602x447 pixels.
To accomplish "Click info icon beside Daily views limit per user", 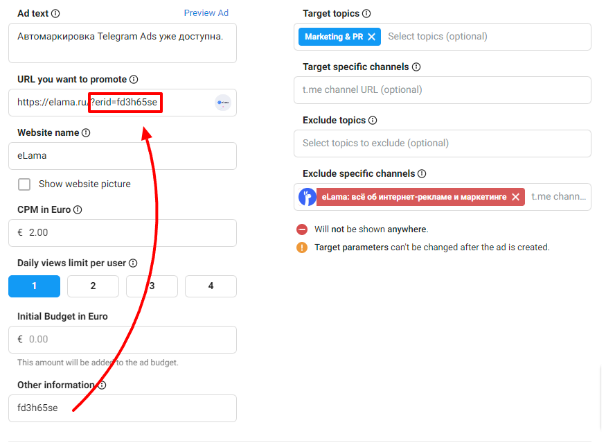I will tap(133, 263).
